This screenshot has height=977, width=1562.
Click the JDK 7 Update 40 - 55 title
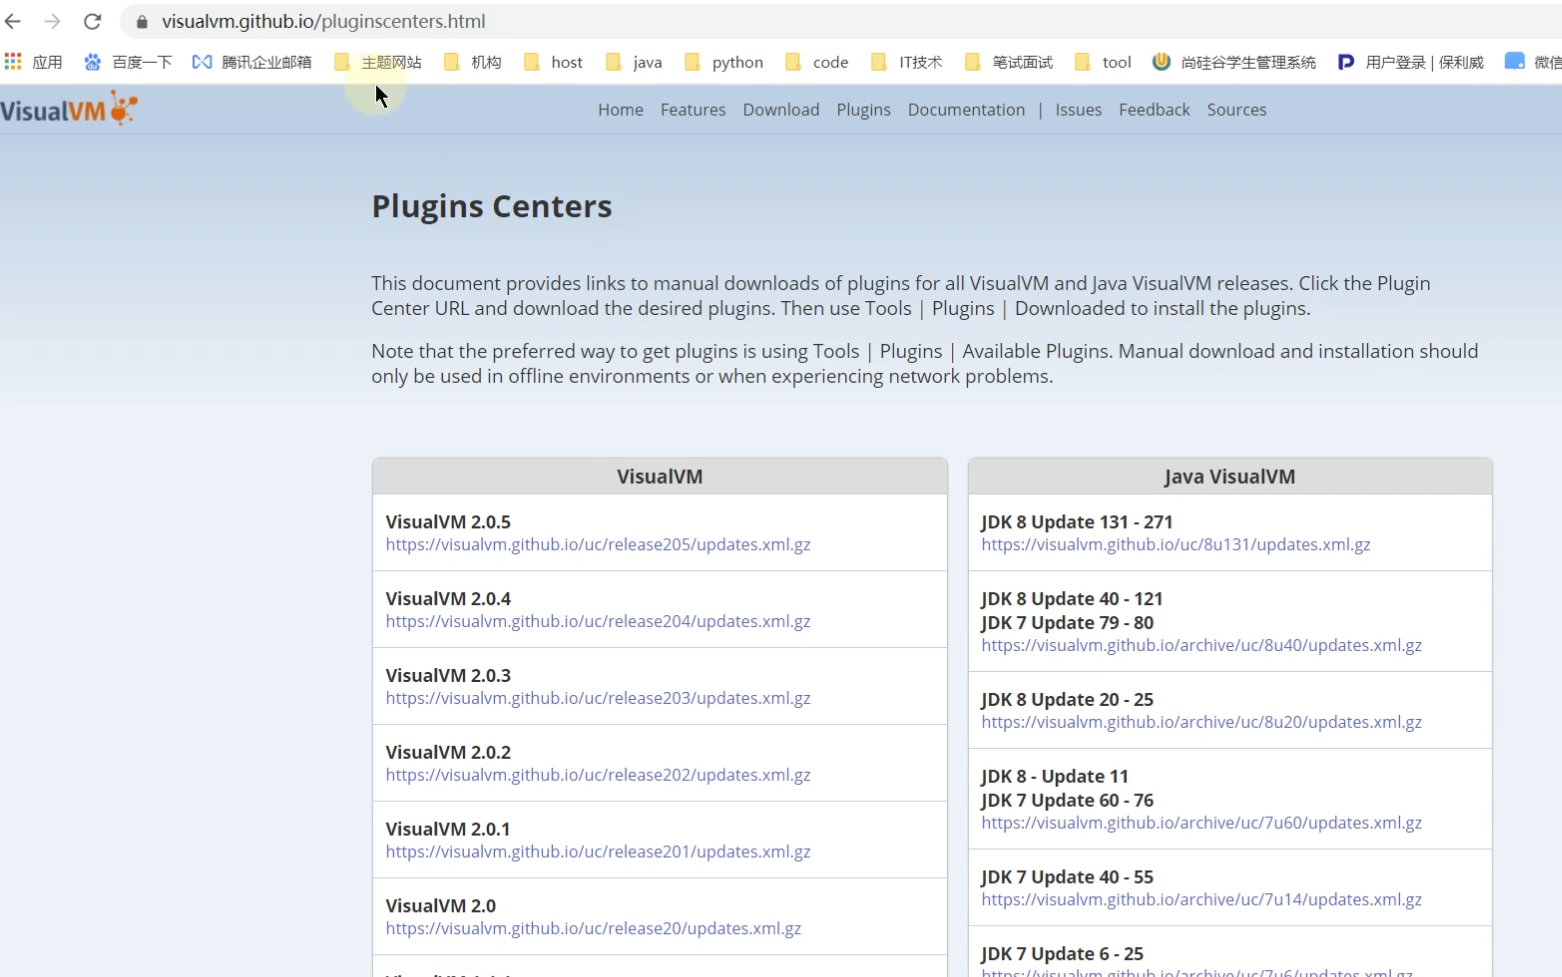click(1067, 878)
